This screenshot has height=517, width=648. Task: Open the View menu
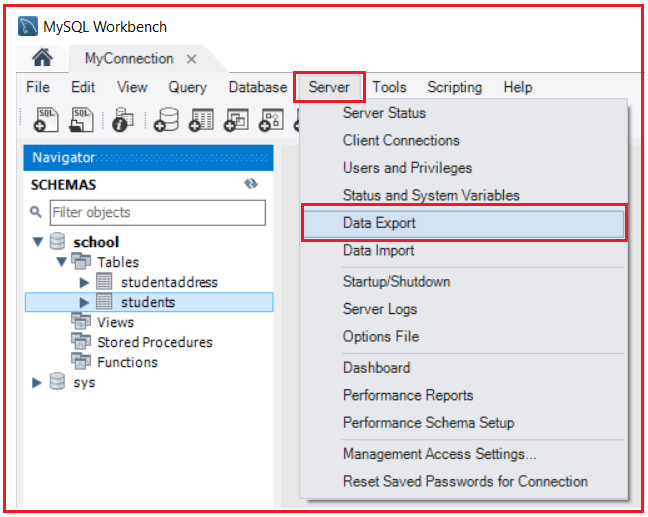[x=132, y=87]
